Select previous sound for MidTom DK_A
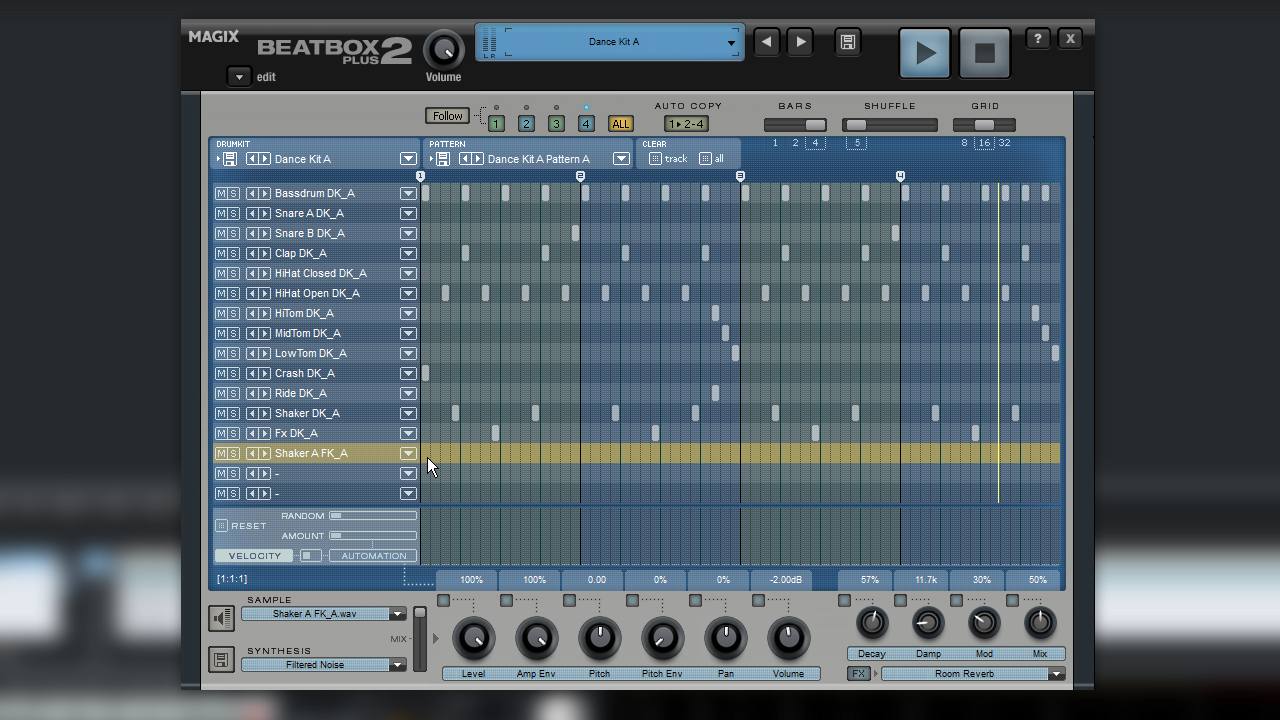 tap(252, 333)
